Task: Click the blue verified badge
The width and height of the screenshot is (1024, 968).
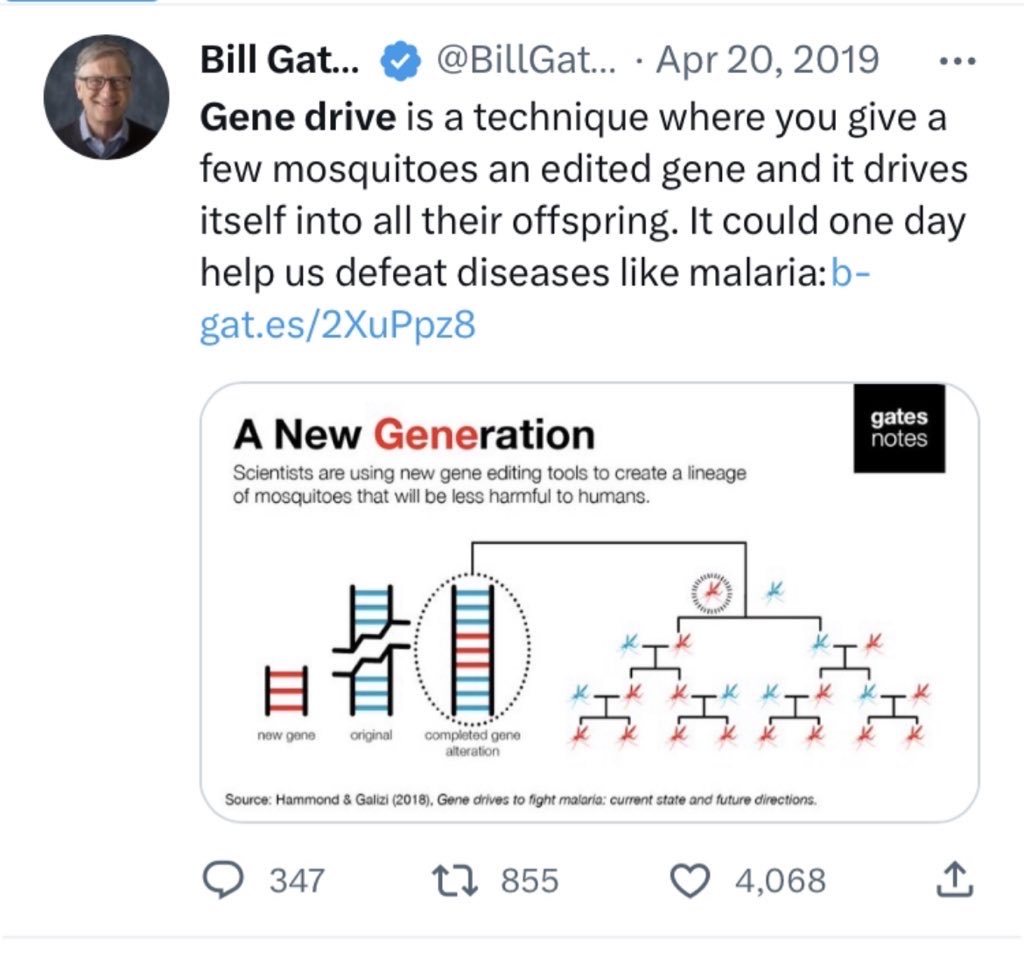Action: pos(400,62)
